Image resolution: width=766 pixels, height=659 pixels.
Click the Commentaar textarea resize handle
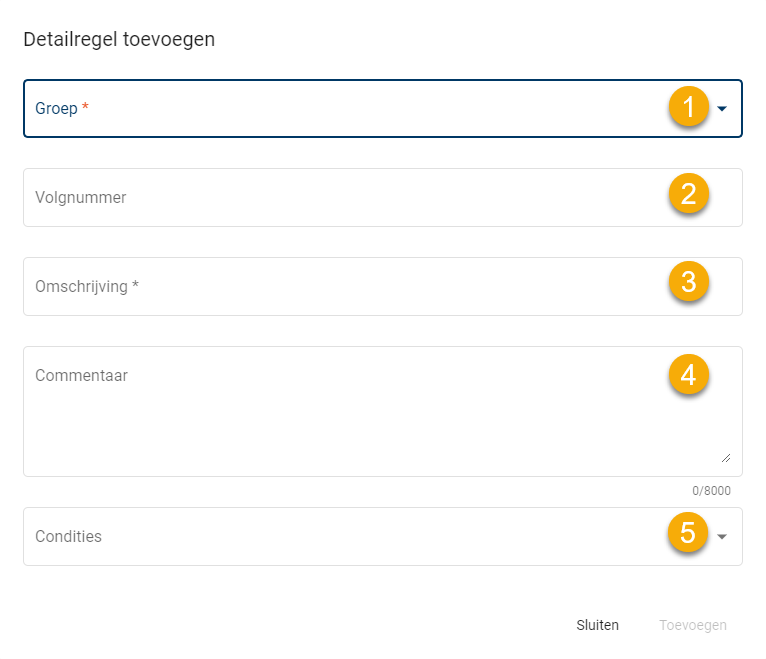coord(725,457)
